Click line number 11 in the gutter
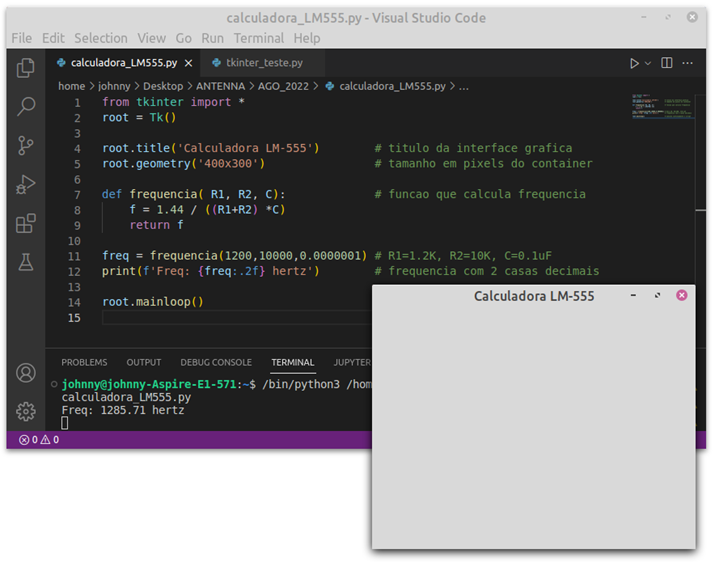Screen dimensions: 715x562 [74, 256]
